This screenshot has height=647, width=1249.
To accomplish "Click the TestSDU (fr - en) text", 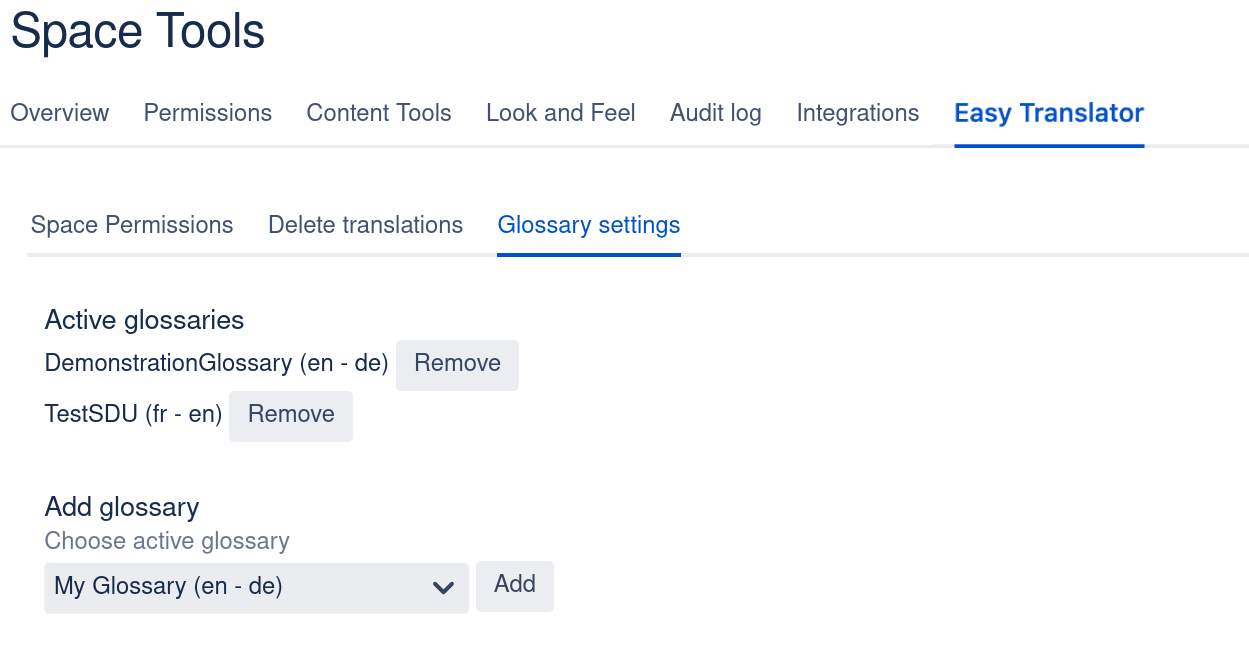I will (133, 414).
